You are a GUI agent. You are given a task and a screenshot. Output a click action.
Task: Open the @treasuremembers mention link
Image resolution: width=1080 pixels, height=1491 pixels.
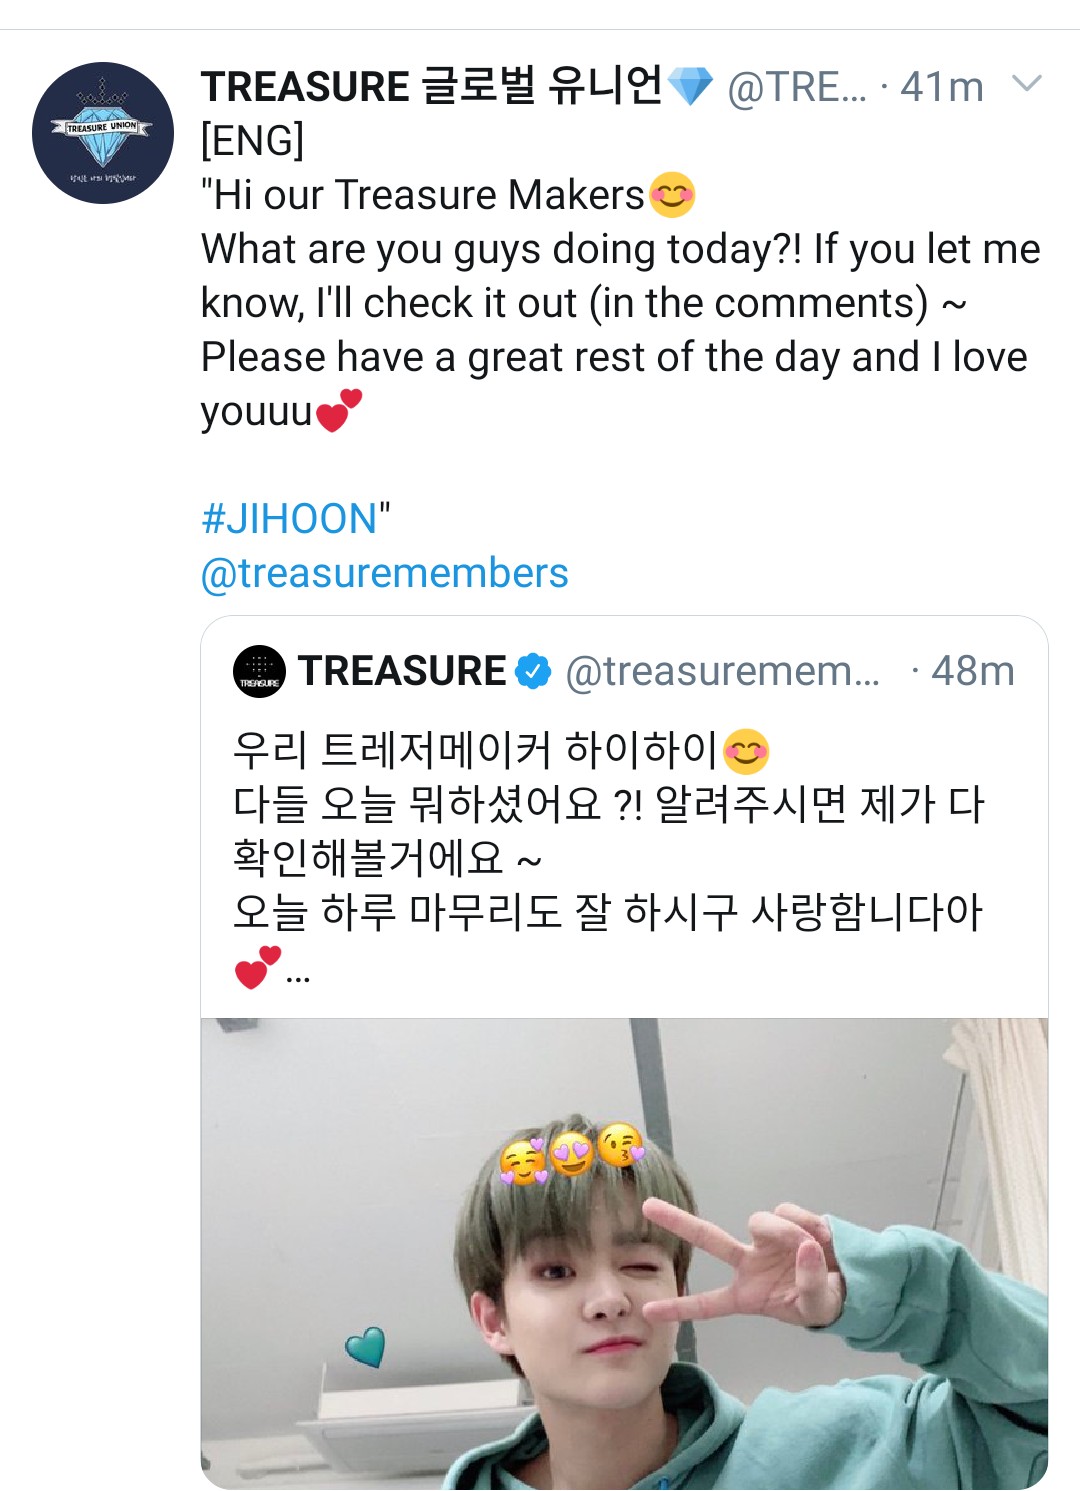tap(385, 574)
